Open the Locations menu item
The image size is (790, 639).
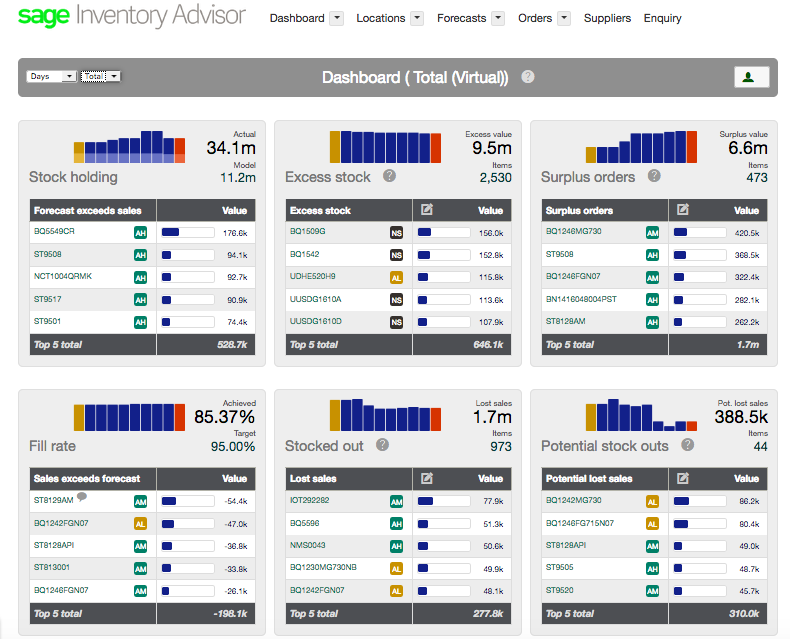380,18
